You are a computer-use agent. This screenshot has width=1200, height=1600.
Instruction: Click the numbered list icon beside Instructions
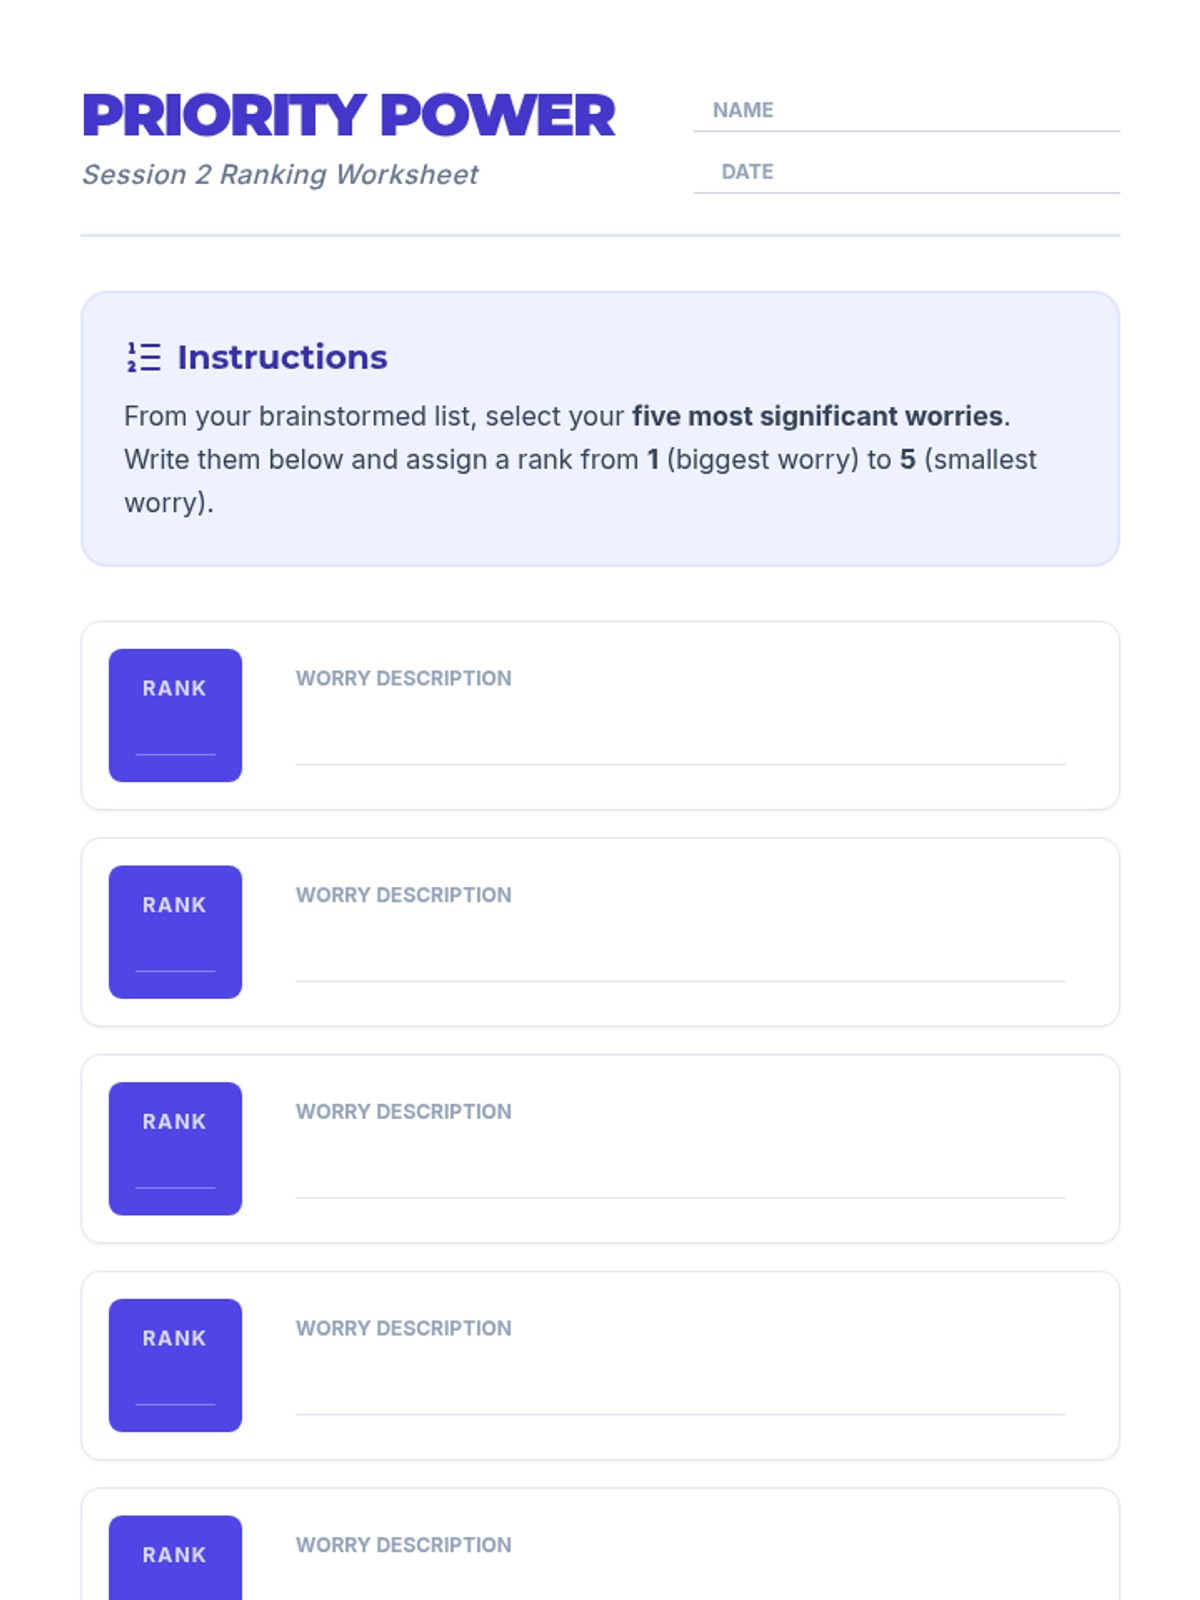coord(144,357)
